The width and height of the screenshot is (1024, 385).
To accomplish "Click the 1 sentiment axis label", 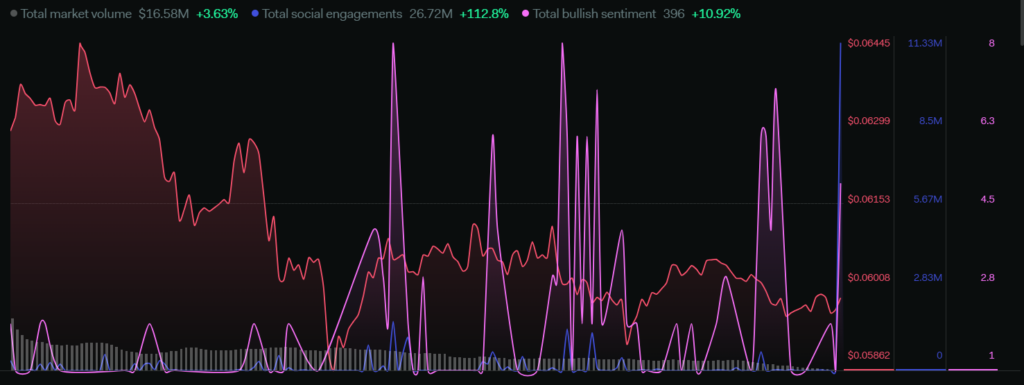I will pyautogui.click(x=991, y=355).
